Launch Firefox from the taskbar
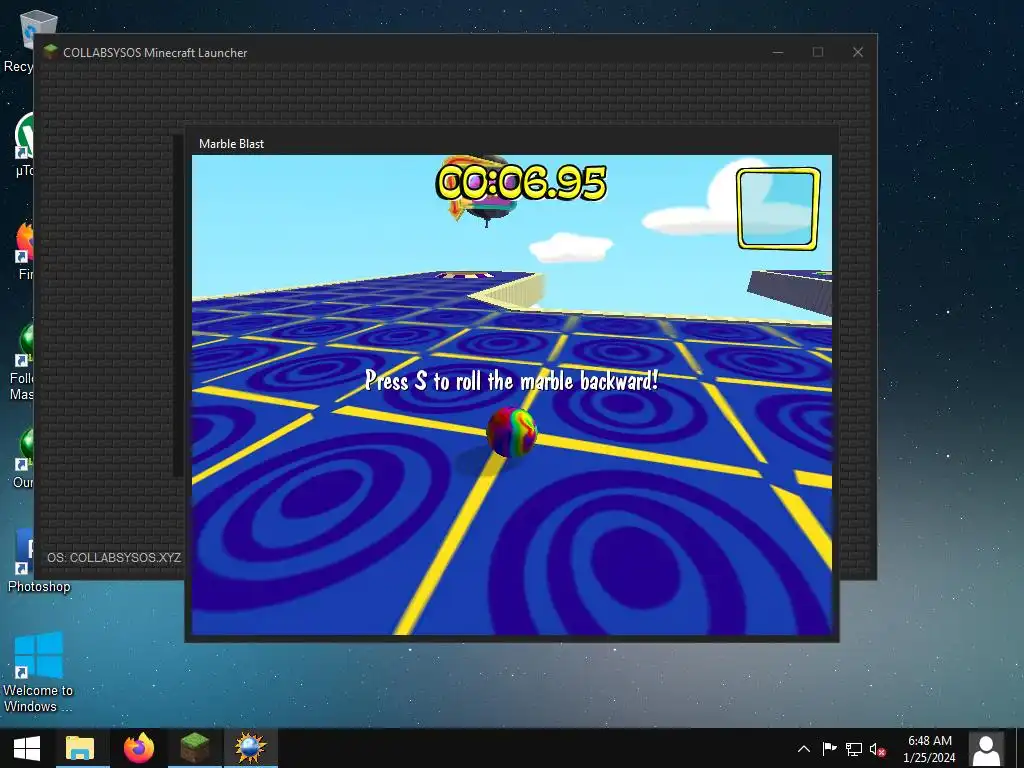Image resolution: width=1024 pixels, height=768 pixels. [x=138, y=748]
